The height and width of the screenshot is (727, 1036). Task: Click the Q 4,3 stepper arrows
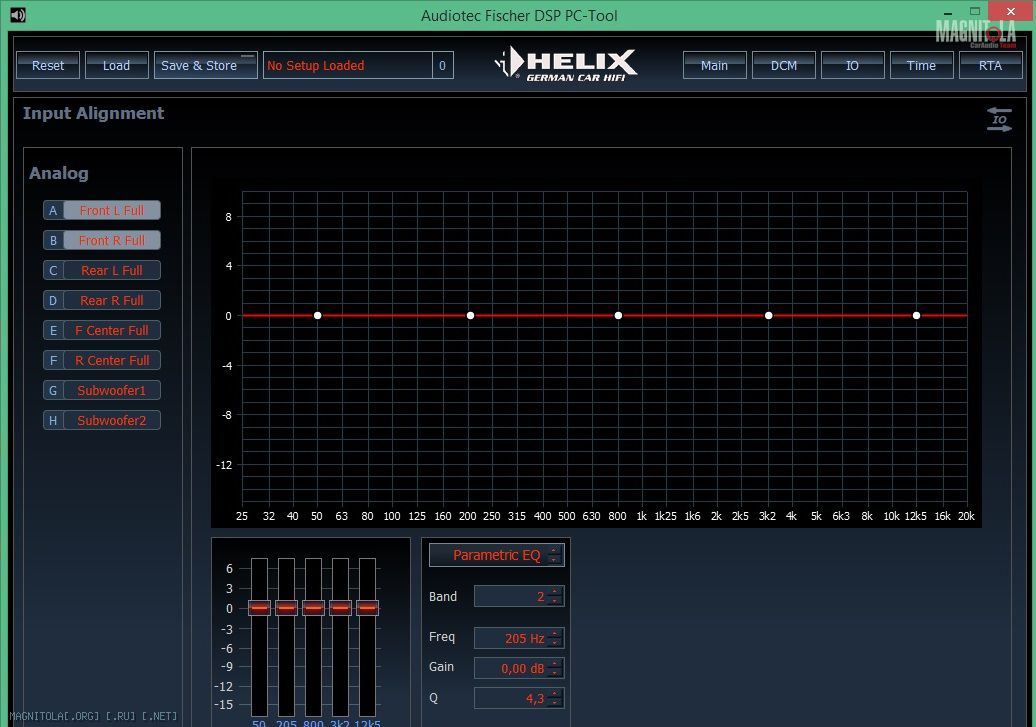click(x=555, y=698)
